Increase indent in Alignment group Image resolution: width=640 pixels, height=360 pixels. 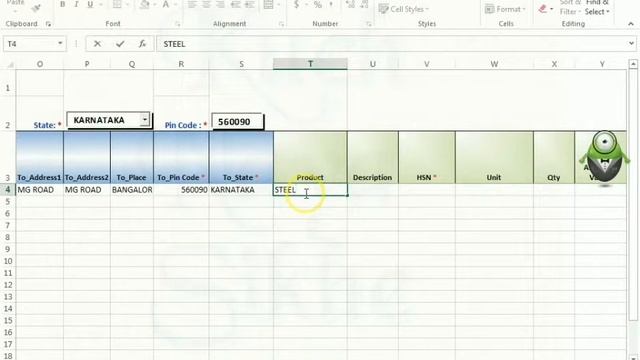pyautogui.click(x=249, y=4)
